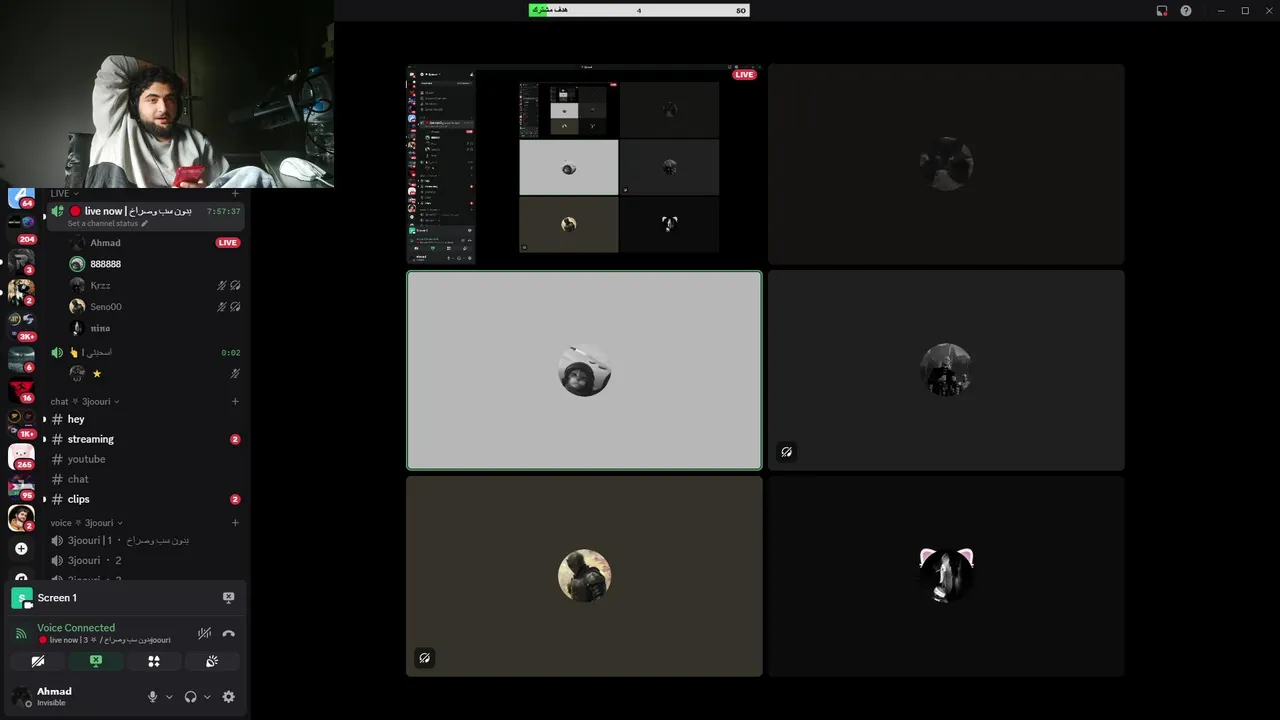Collapse the LIVE category
1280x720 pixels.
point(64,193)
